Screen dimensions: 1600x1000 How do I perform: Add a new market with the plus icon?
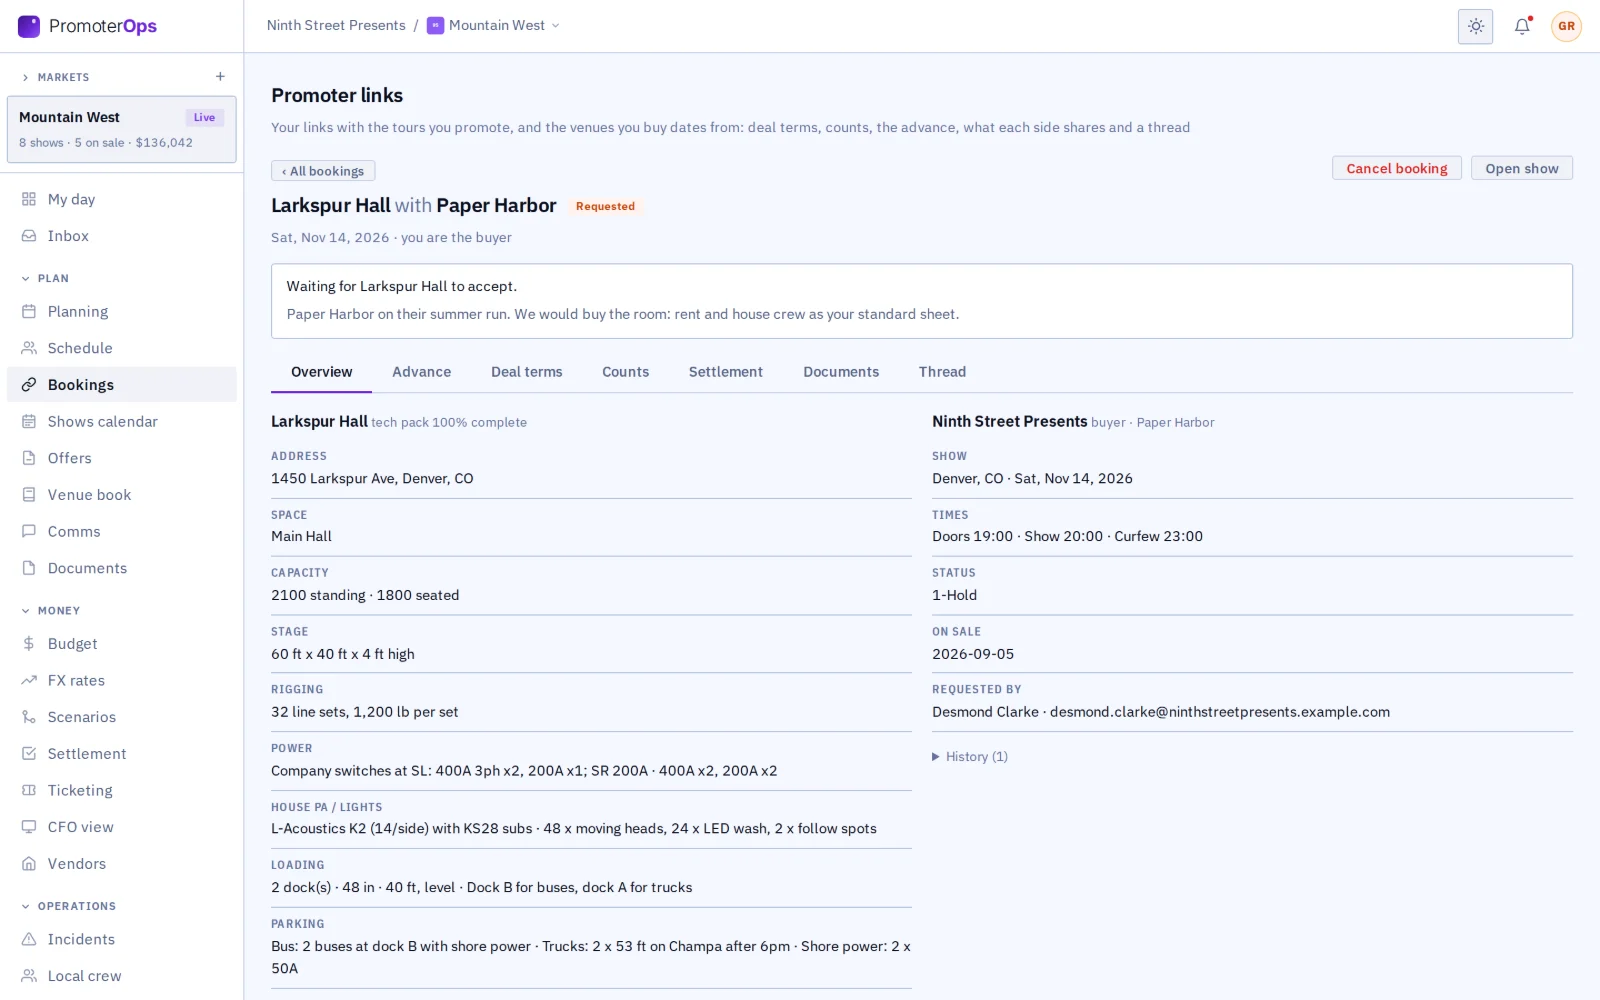220,77
